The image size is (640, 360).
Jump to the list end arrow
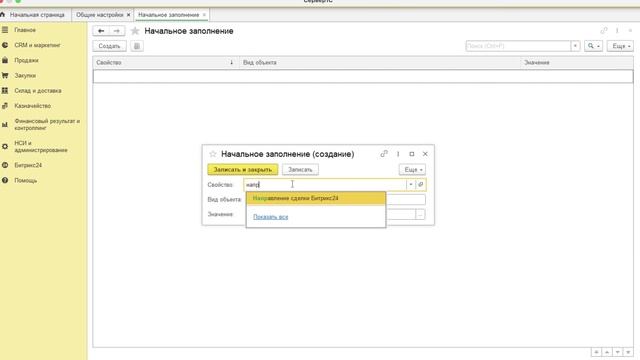click(628, 352)
